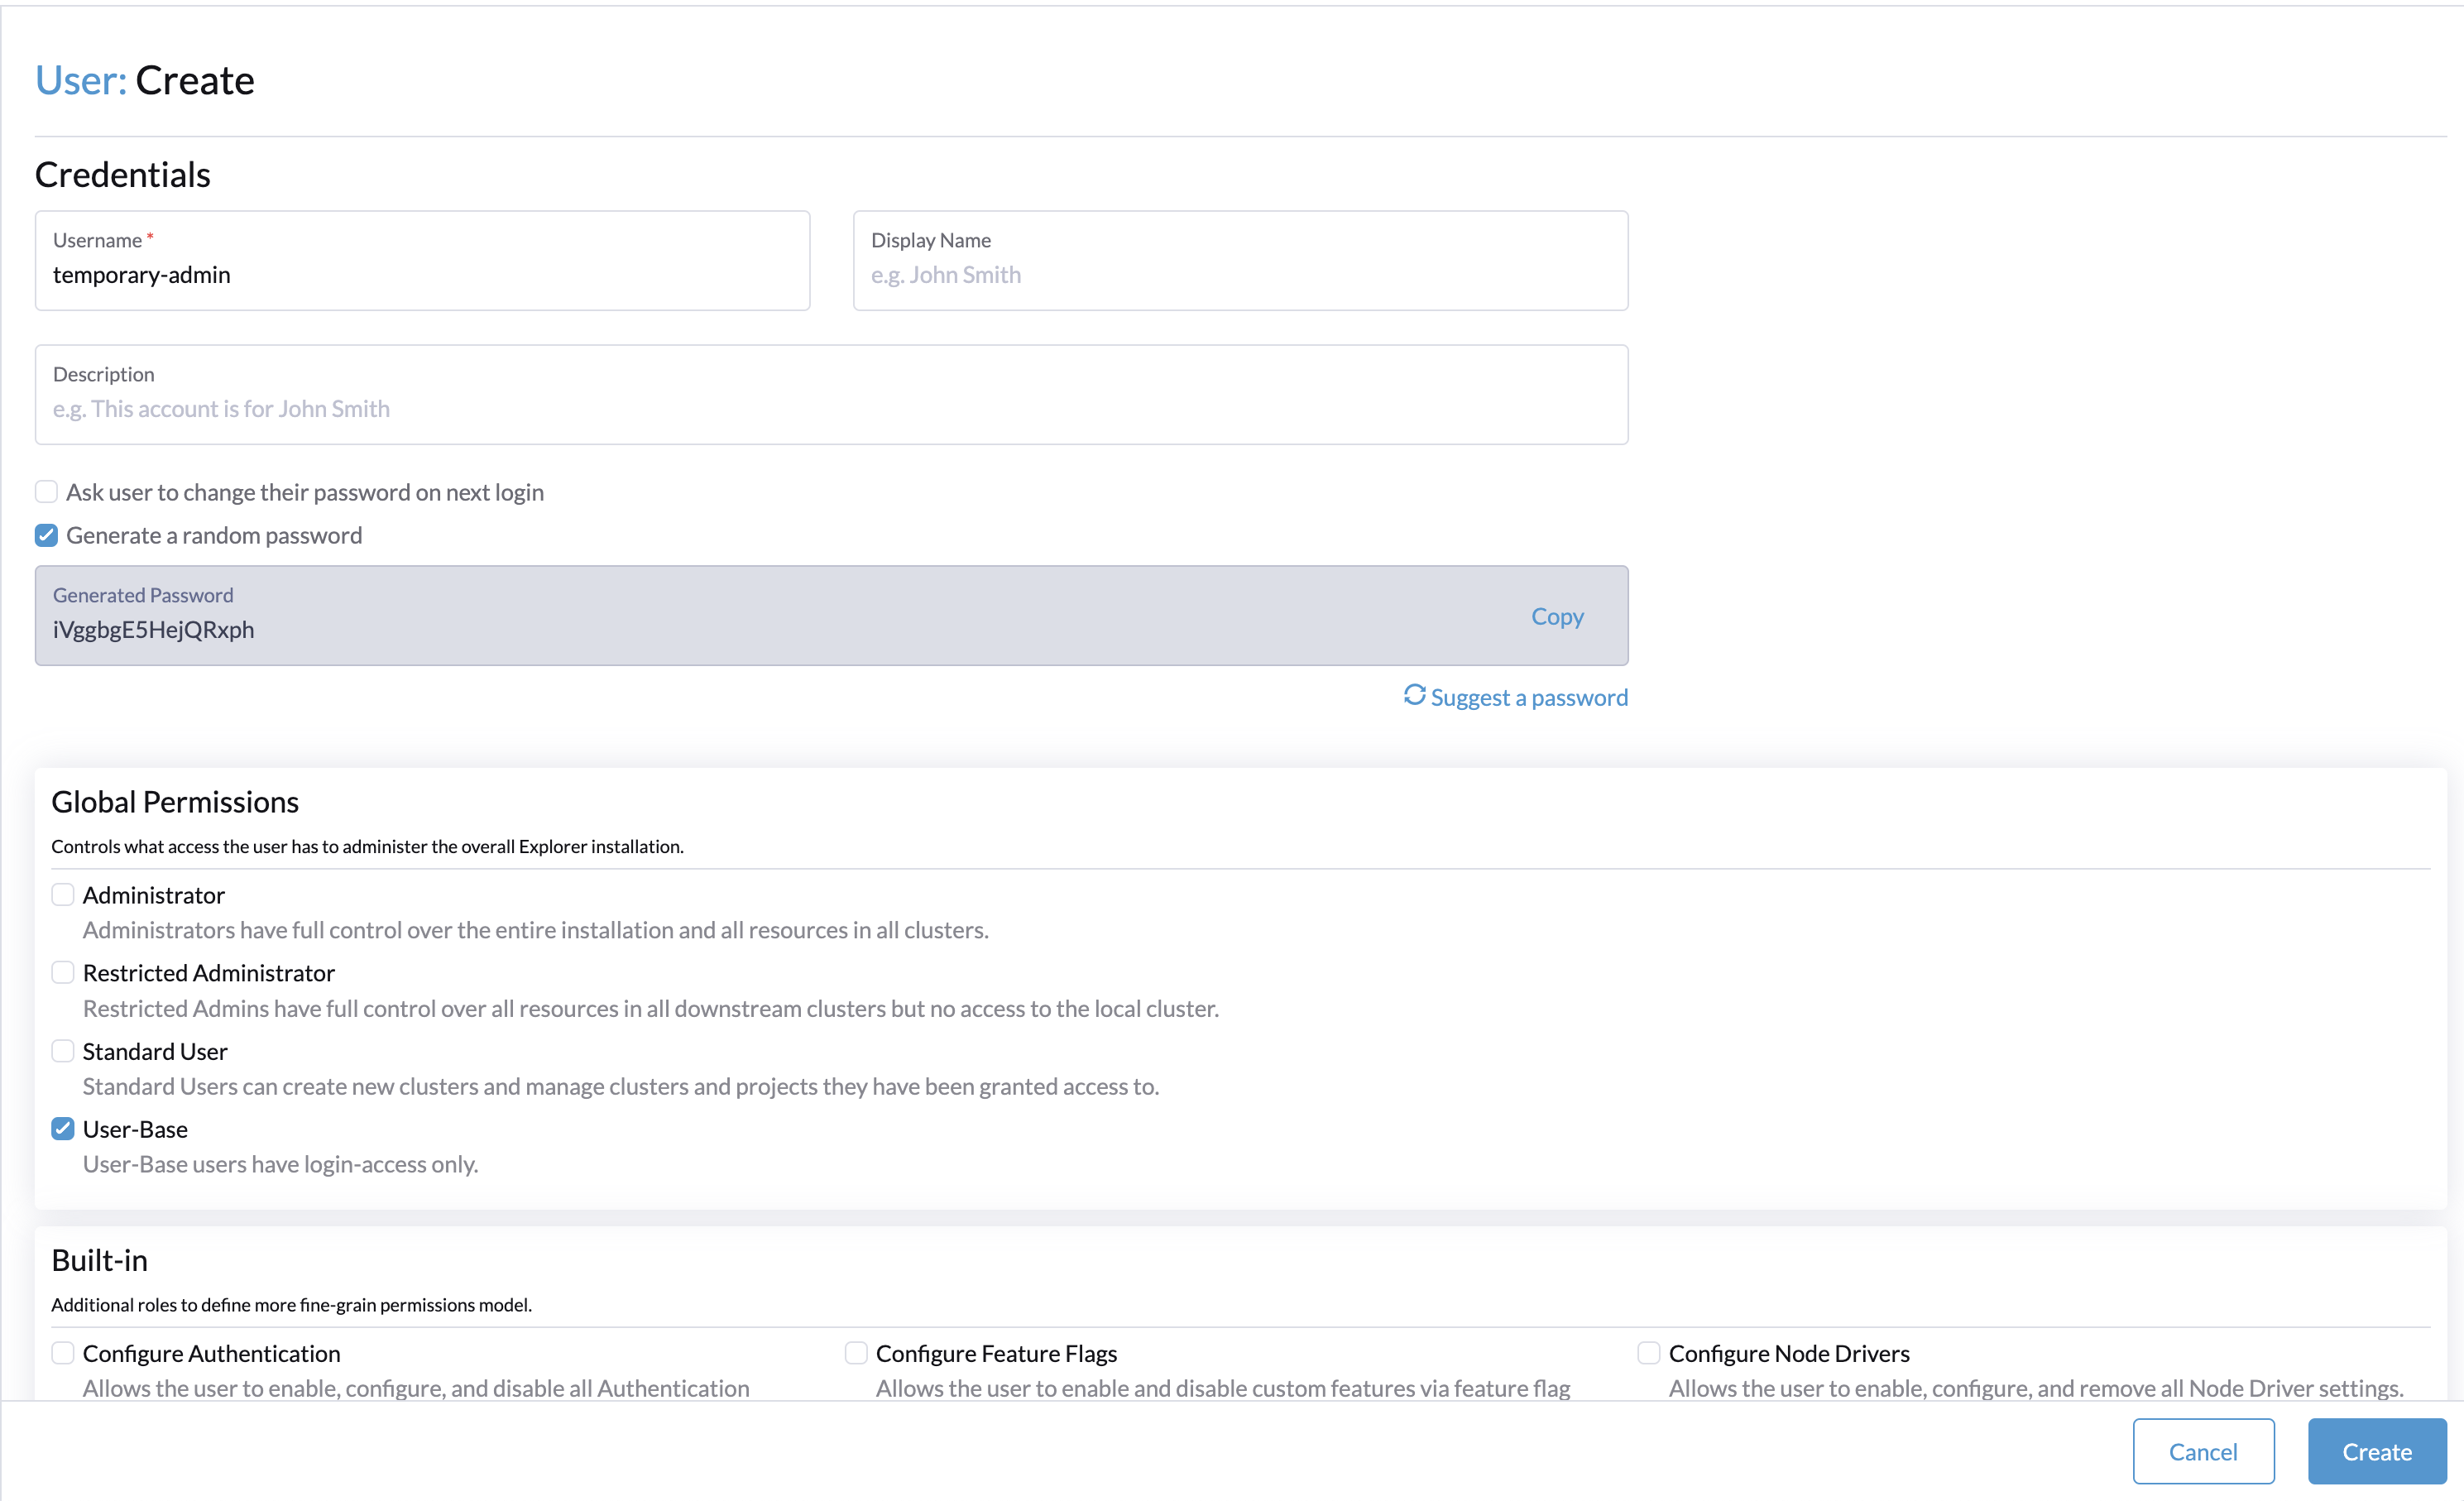
Task: Click 'Configure Feature Flags' label text
Action: tap(996, 1353)
